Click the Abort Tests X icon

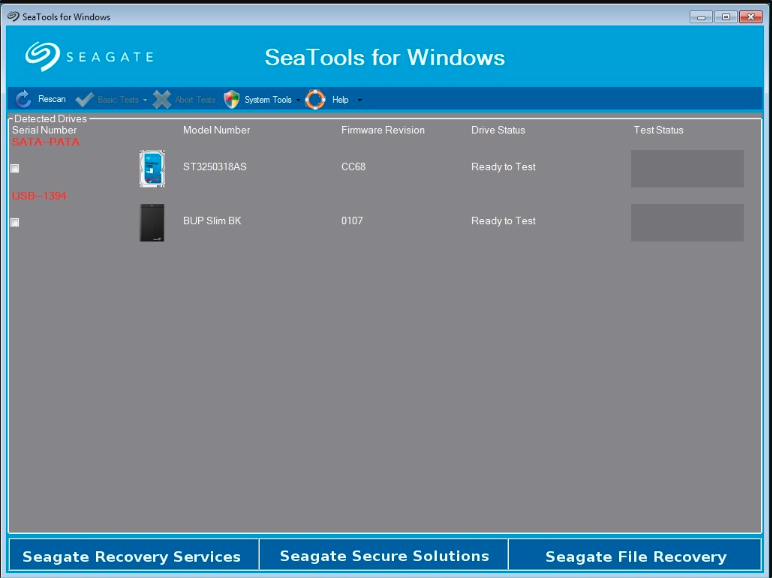[x=162, y=100]
